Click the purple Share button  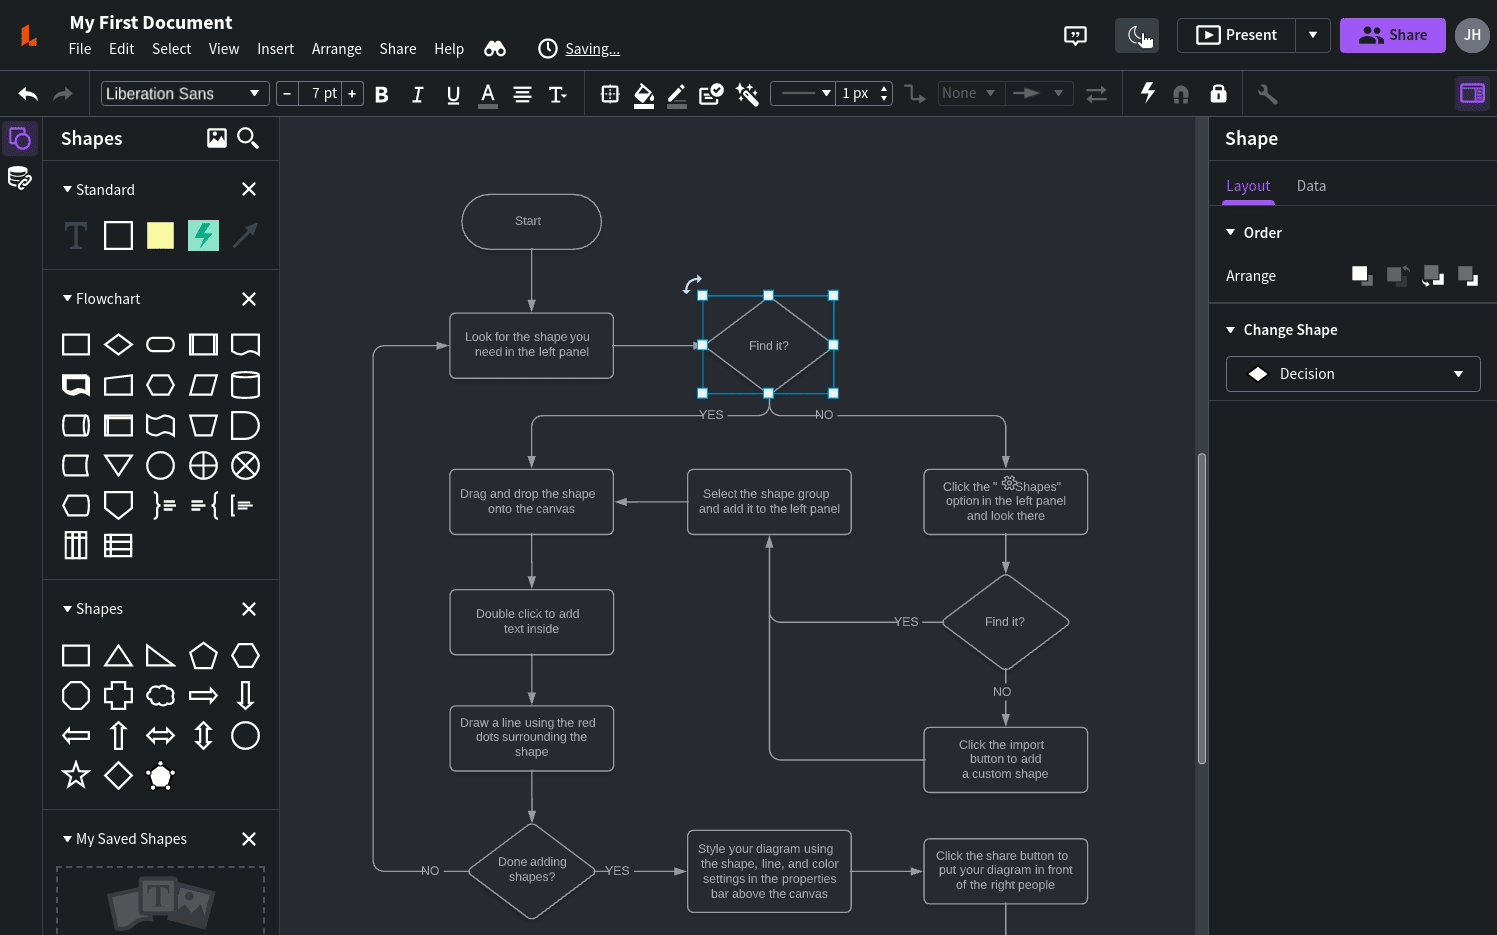[1393, 35]
